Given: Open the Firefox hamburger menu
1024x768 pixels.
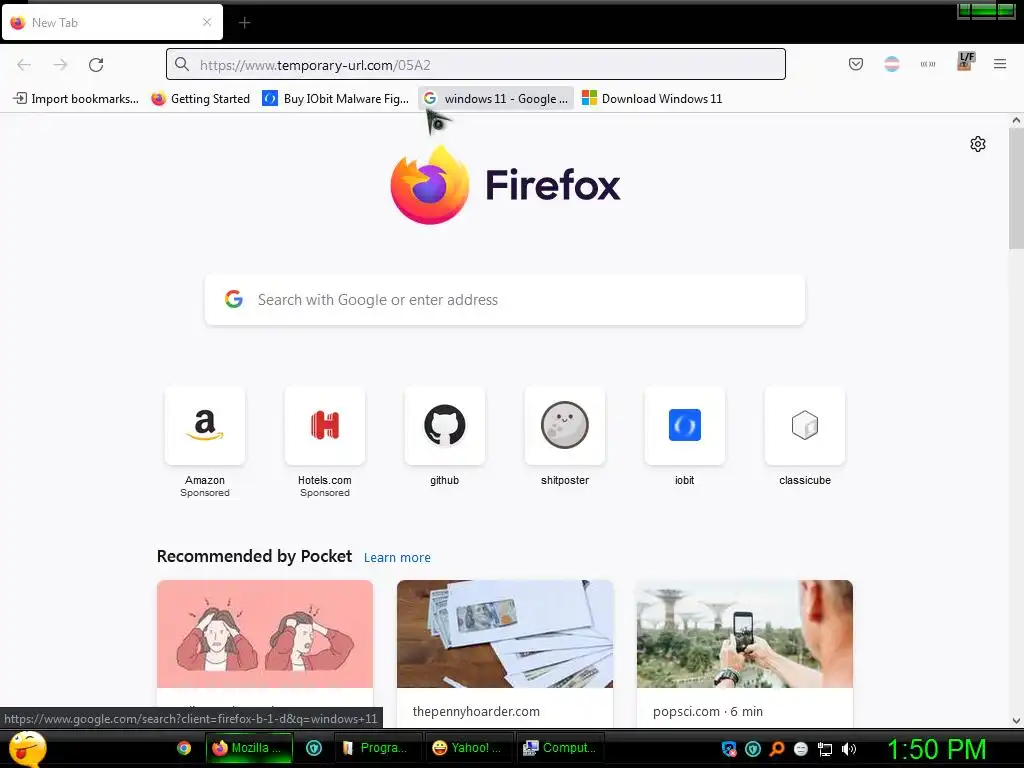Looking at the screenshot, I should coord(1000,64).
